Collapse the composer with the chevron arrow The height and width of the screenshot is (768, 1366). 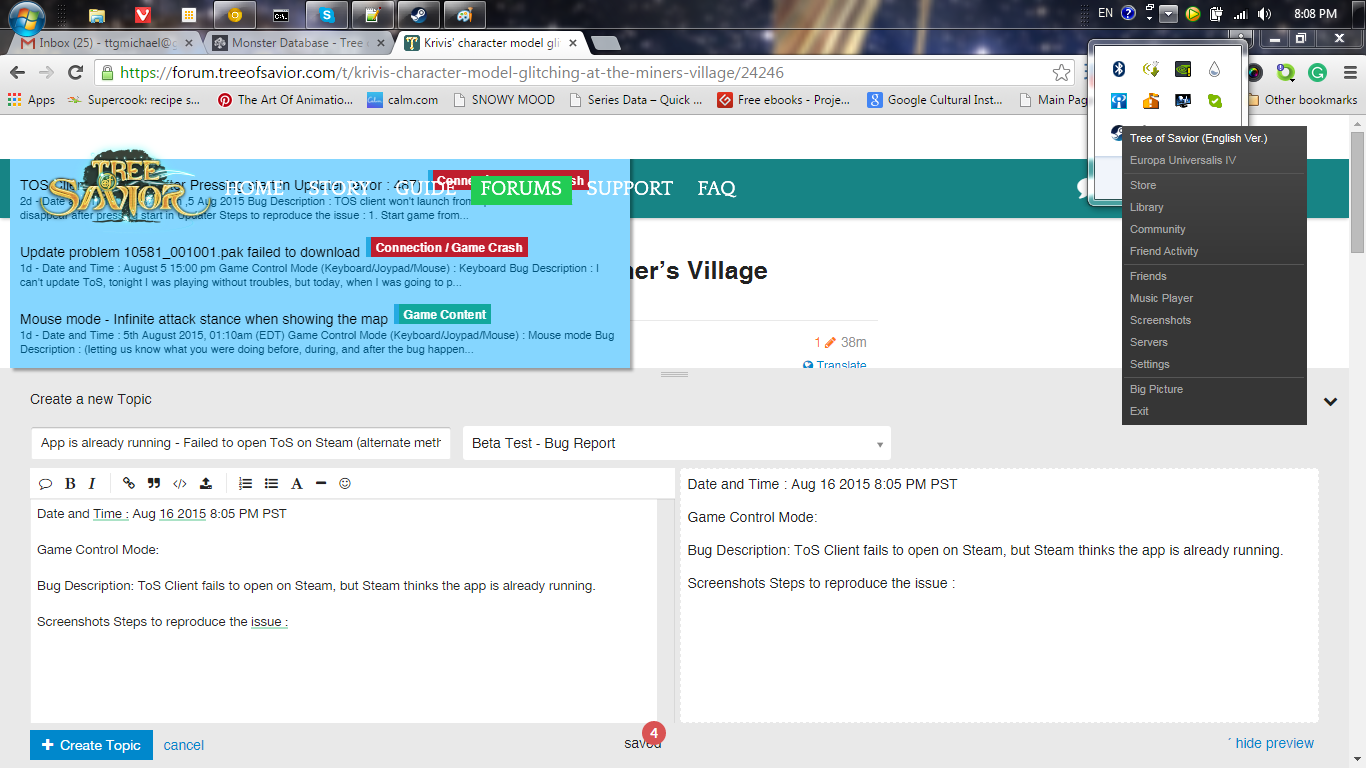(x=1330, y=402)
